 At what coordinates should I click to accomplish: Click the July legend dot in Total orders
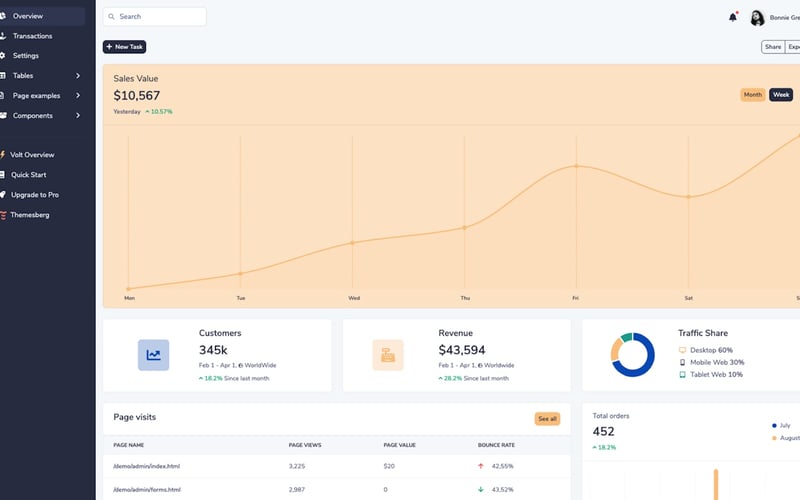coord(774,426)
